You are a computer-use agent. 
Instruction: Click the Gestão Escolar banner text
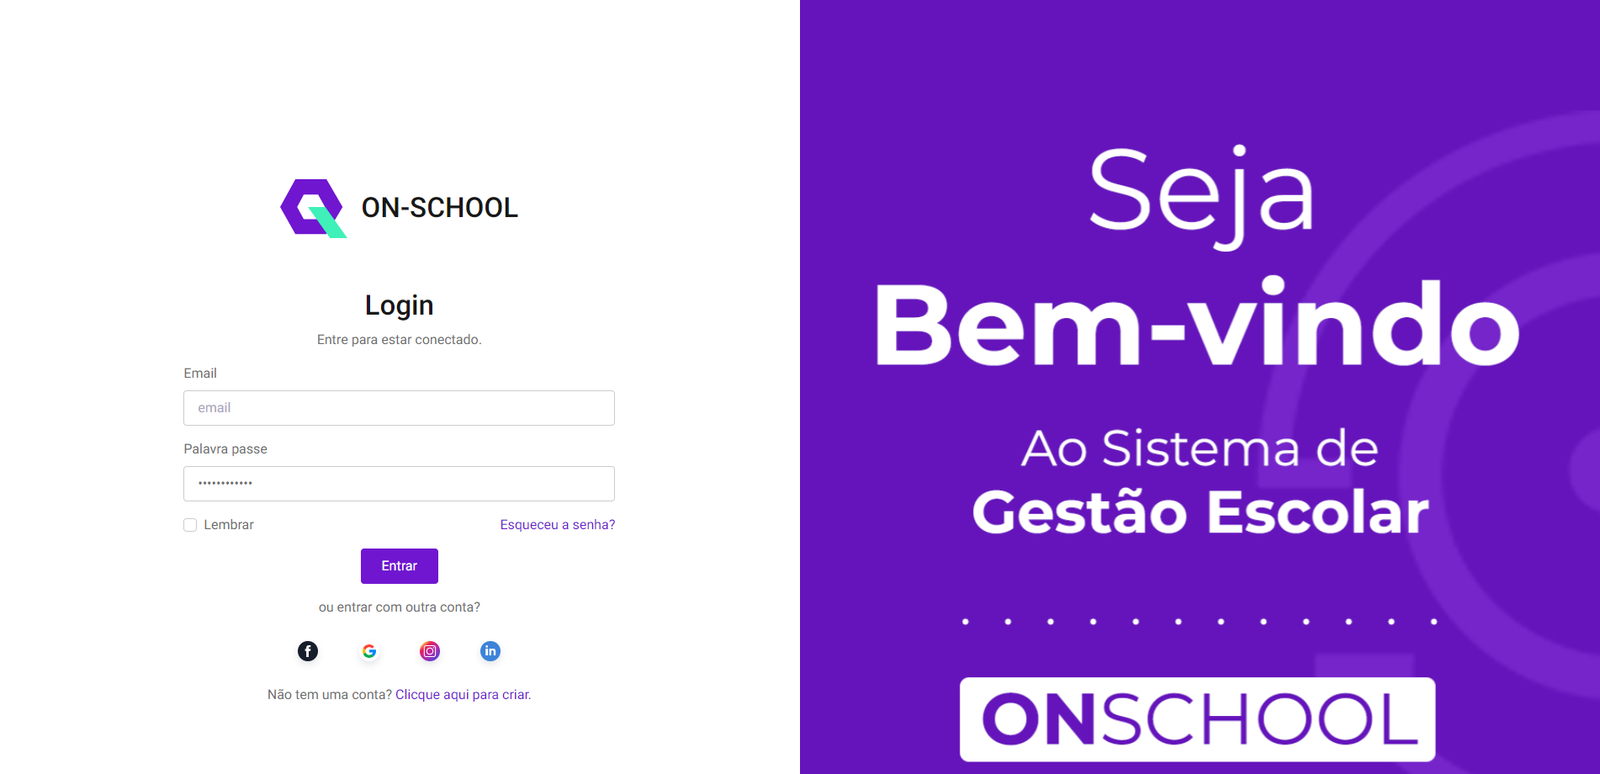[1200, 512]
